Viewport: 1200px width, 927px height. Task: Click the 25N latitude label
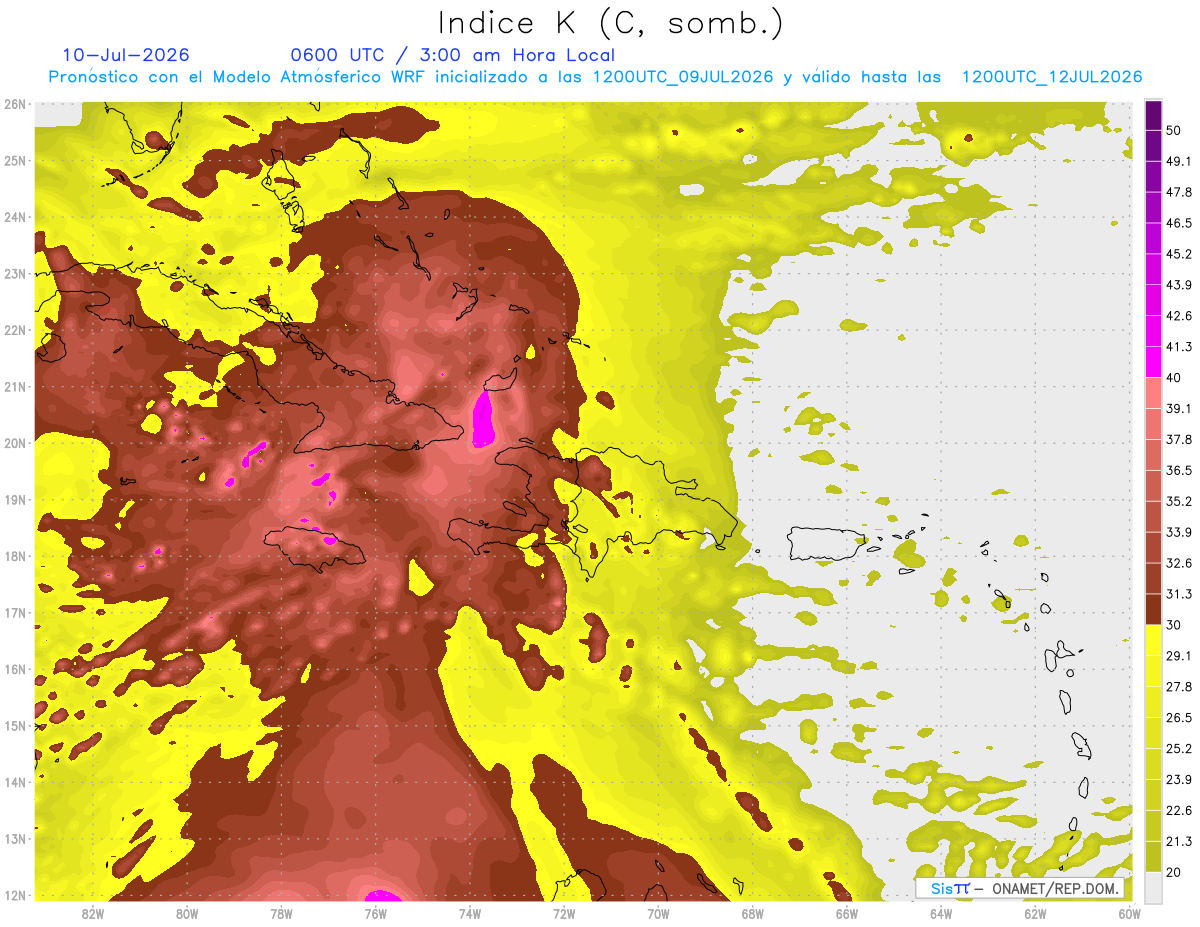pyautogui.click(x=14, y=160)
